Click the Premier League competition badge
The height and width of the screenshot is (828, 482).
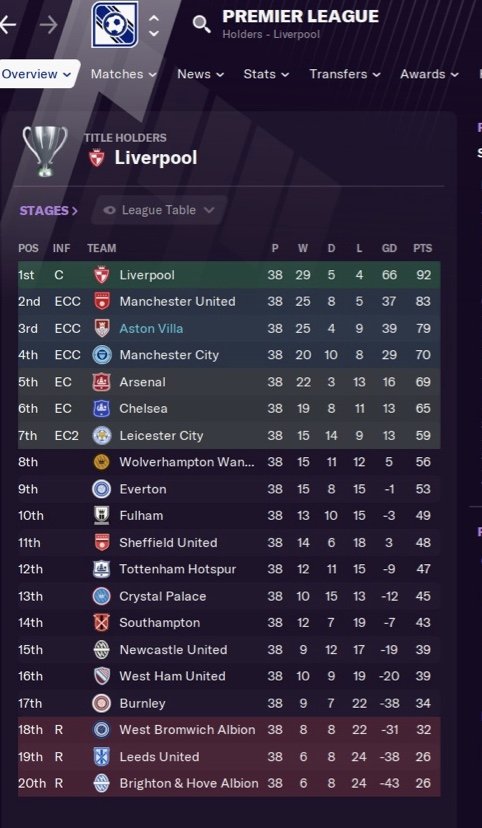pos(115,24)
